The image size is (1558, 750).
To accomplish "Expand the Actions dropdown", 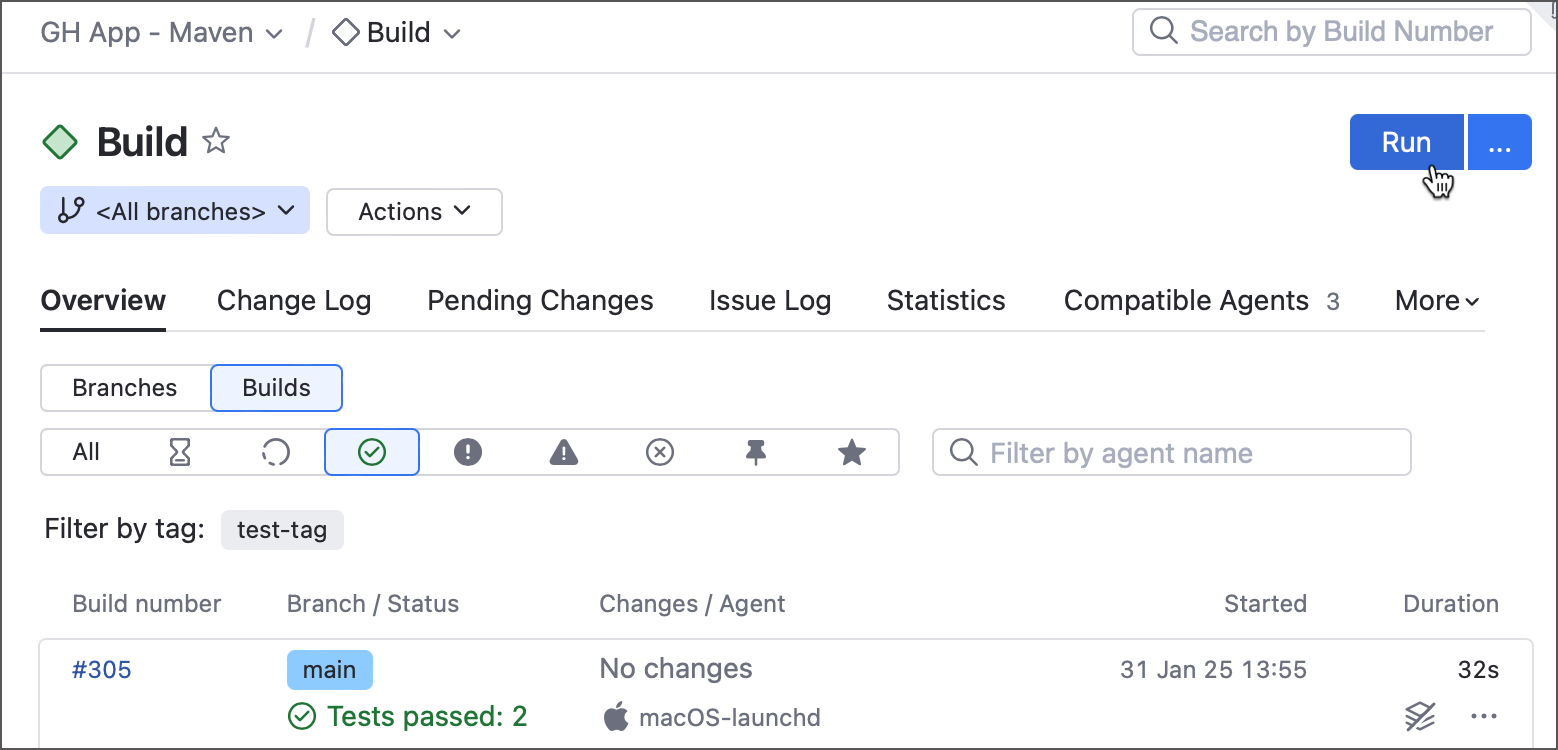I will point(414,211).
